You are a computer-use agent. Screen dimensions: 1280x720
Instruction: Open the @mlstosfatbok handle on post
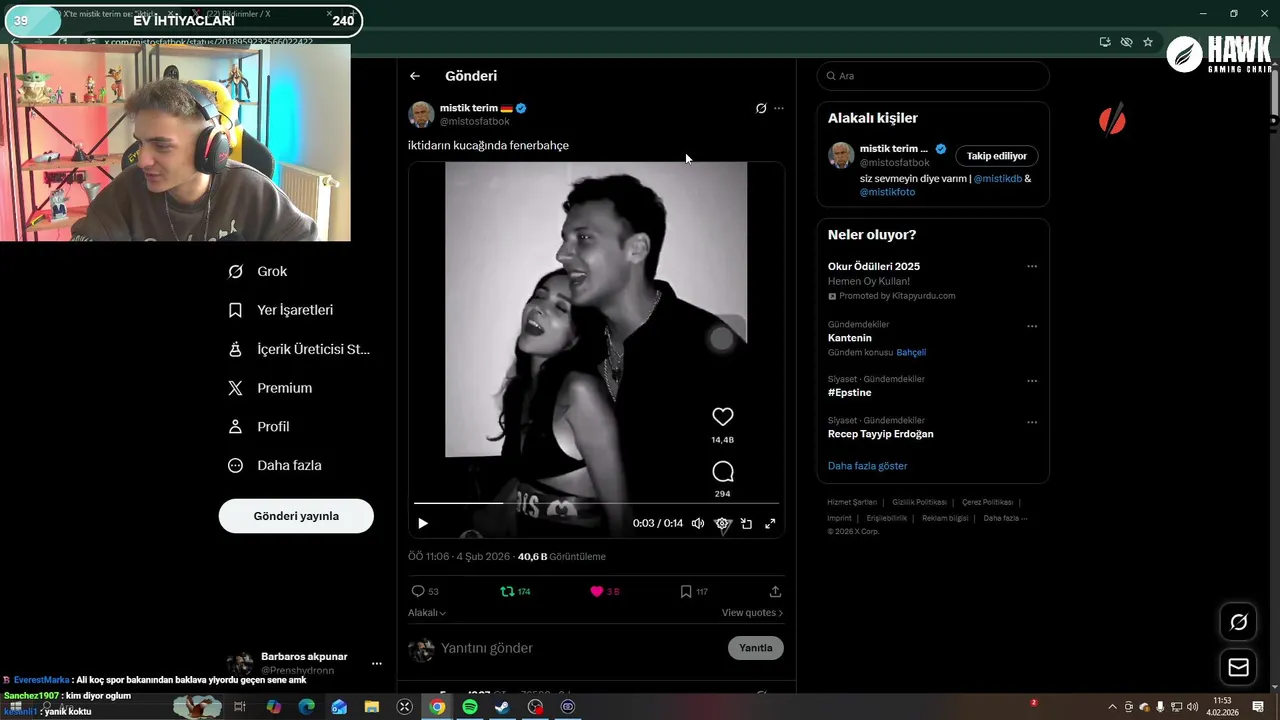475,121
